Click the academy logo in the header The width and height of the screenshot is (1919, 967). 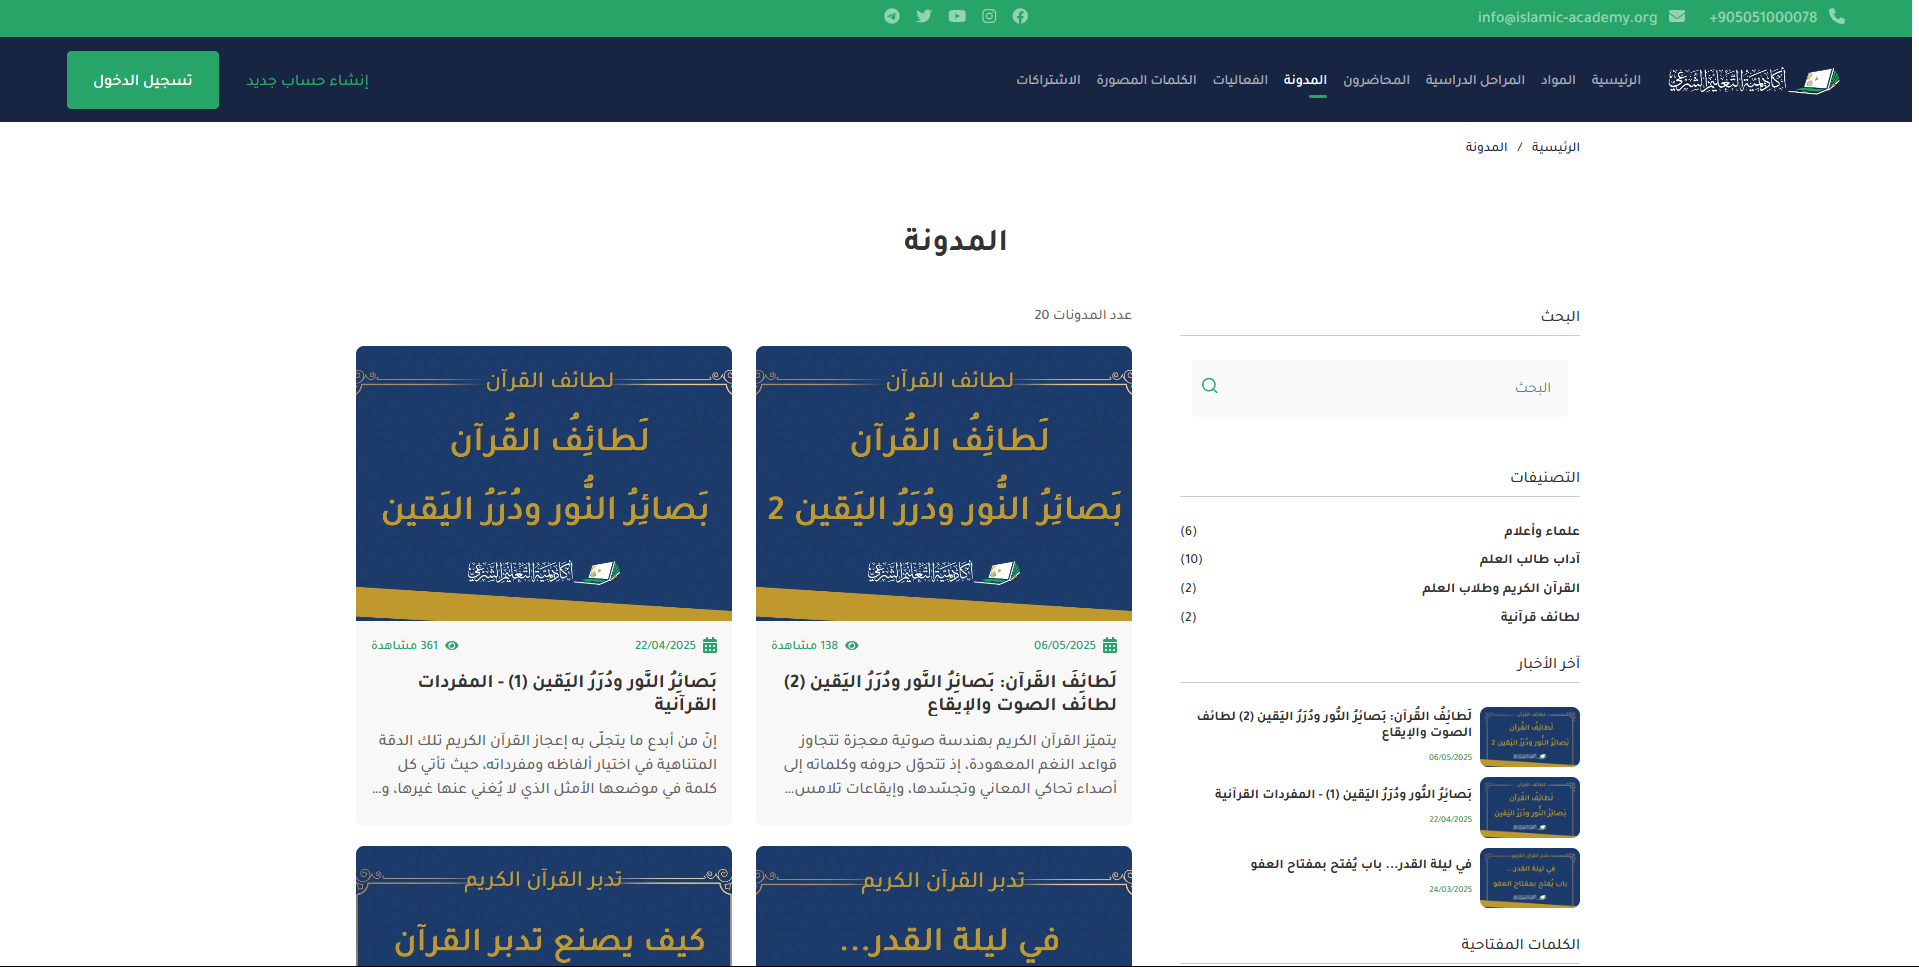1754,80
